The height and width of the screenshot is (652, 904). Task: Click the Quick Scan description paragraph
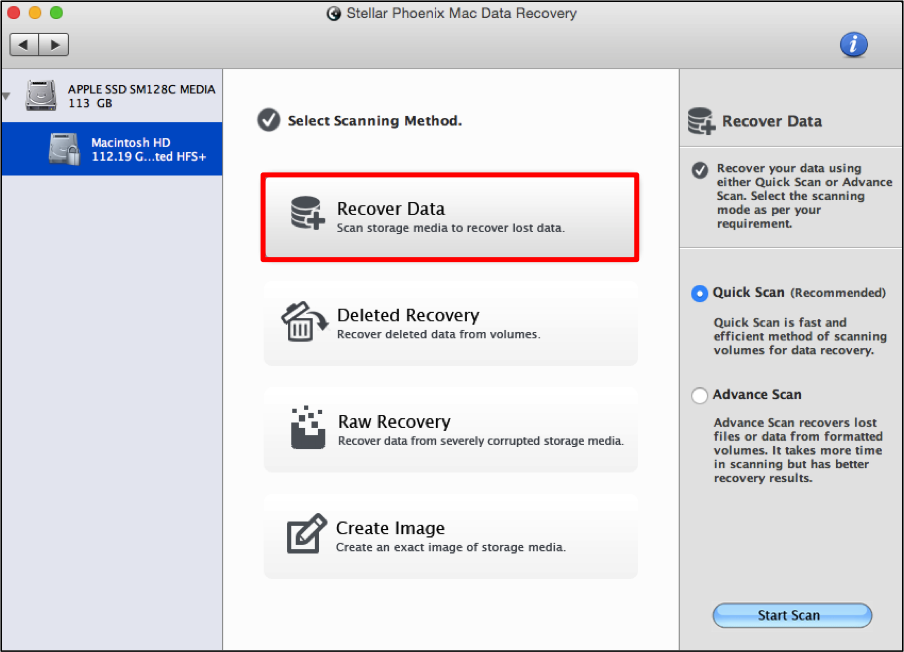pyautogui.click(x=800, y=336)
